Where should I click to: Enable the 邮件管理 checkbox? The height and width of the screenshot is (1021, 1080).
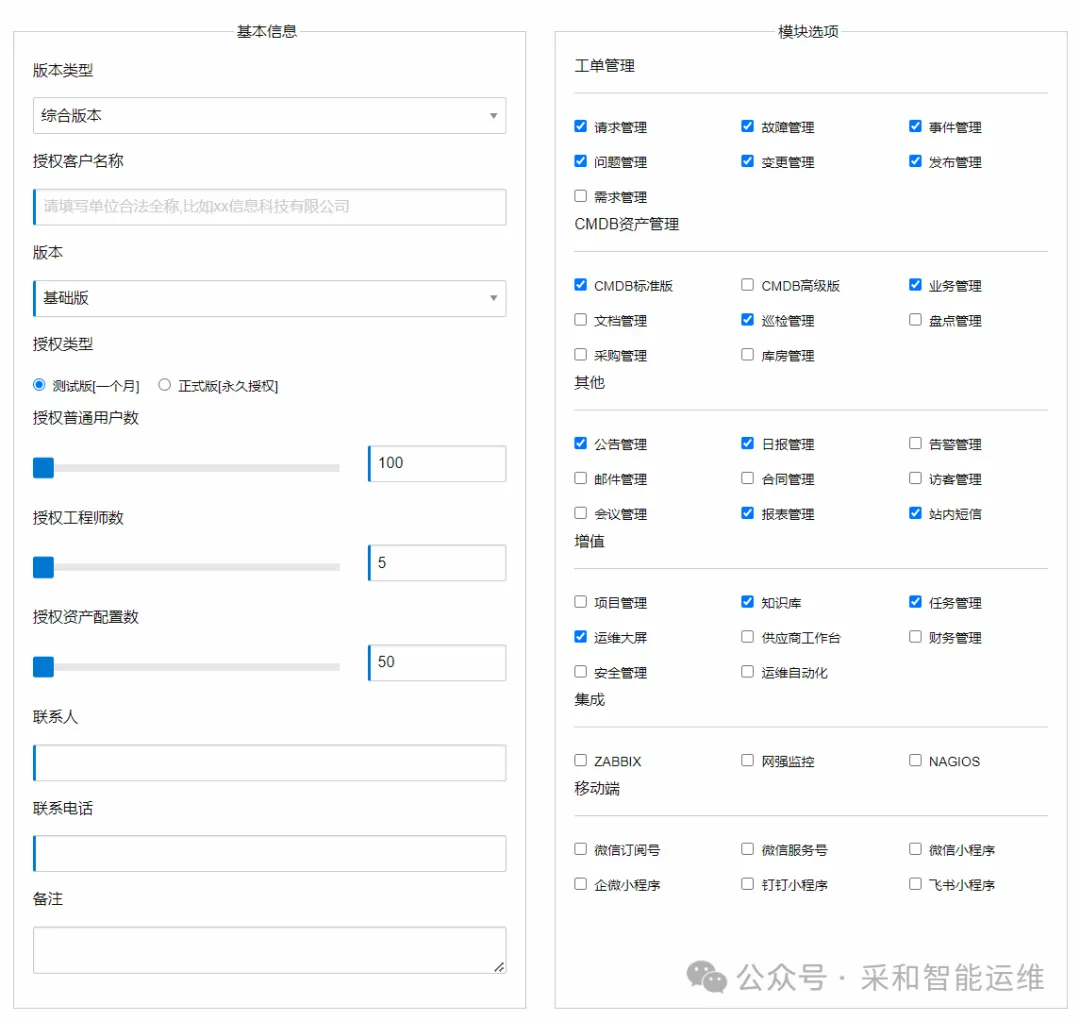[581, 478]
